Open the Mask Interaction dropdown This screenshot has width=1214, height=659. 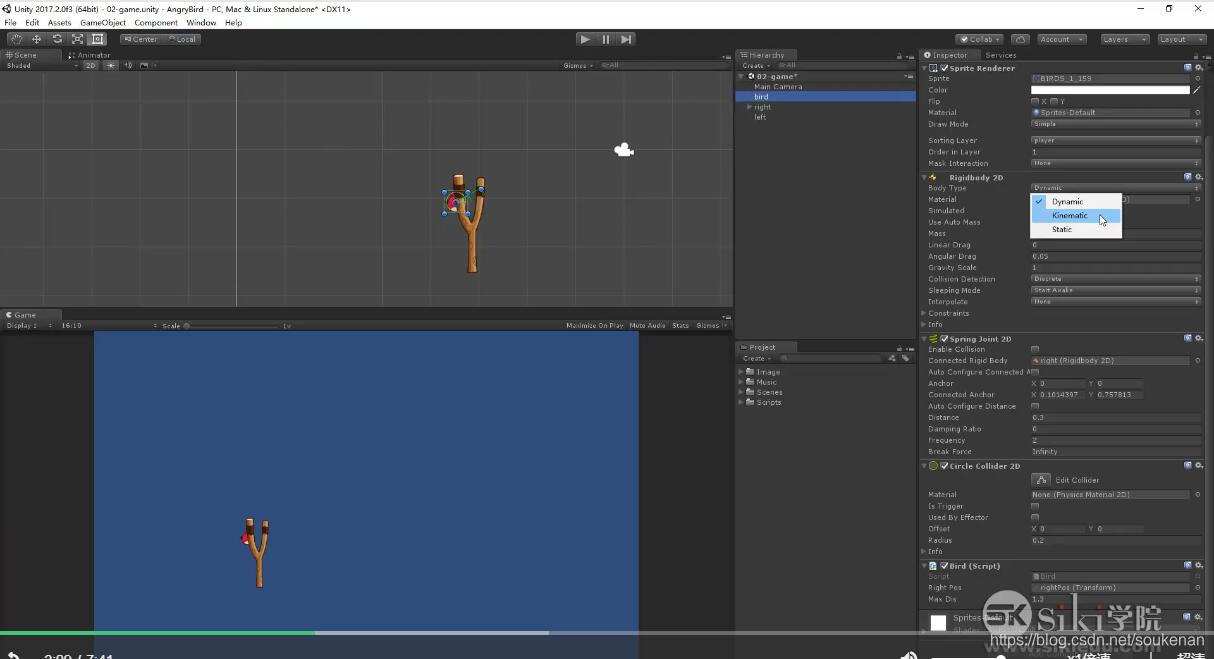coord(1116,163)
